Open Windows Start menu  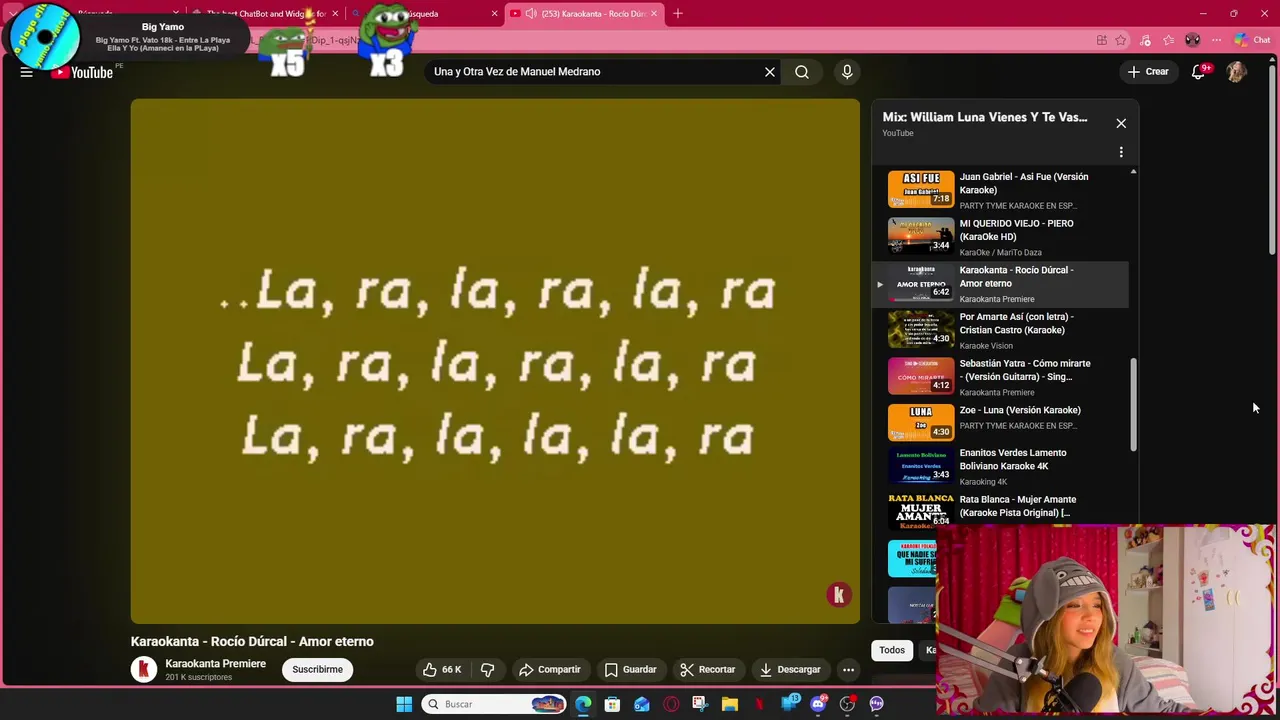click(x=404, y=704)
